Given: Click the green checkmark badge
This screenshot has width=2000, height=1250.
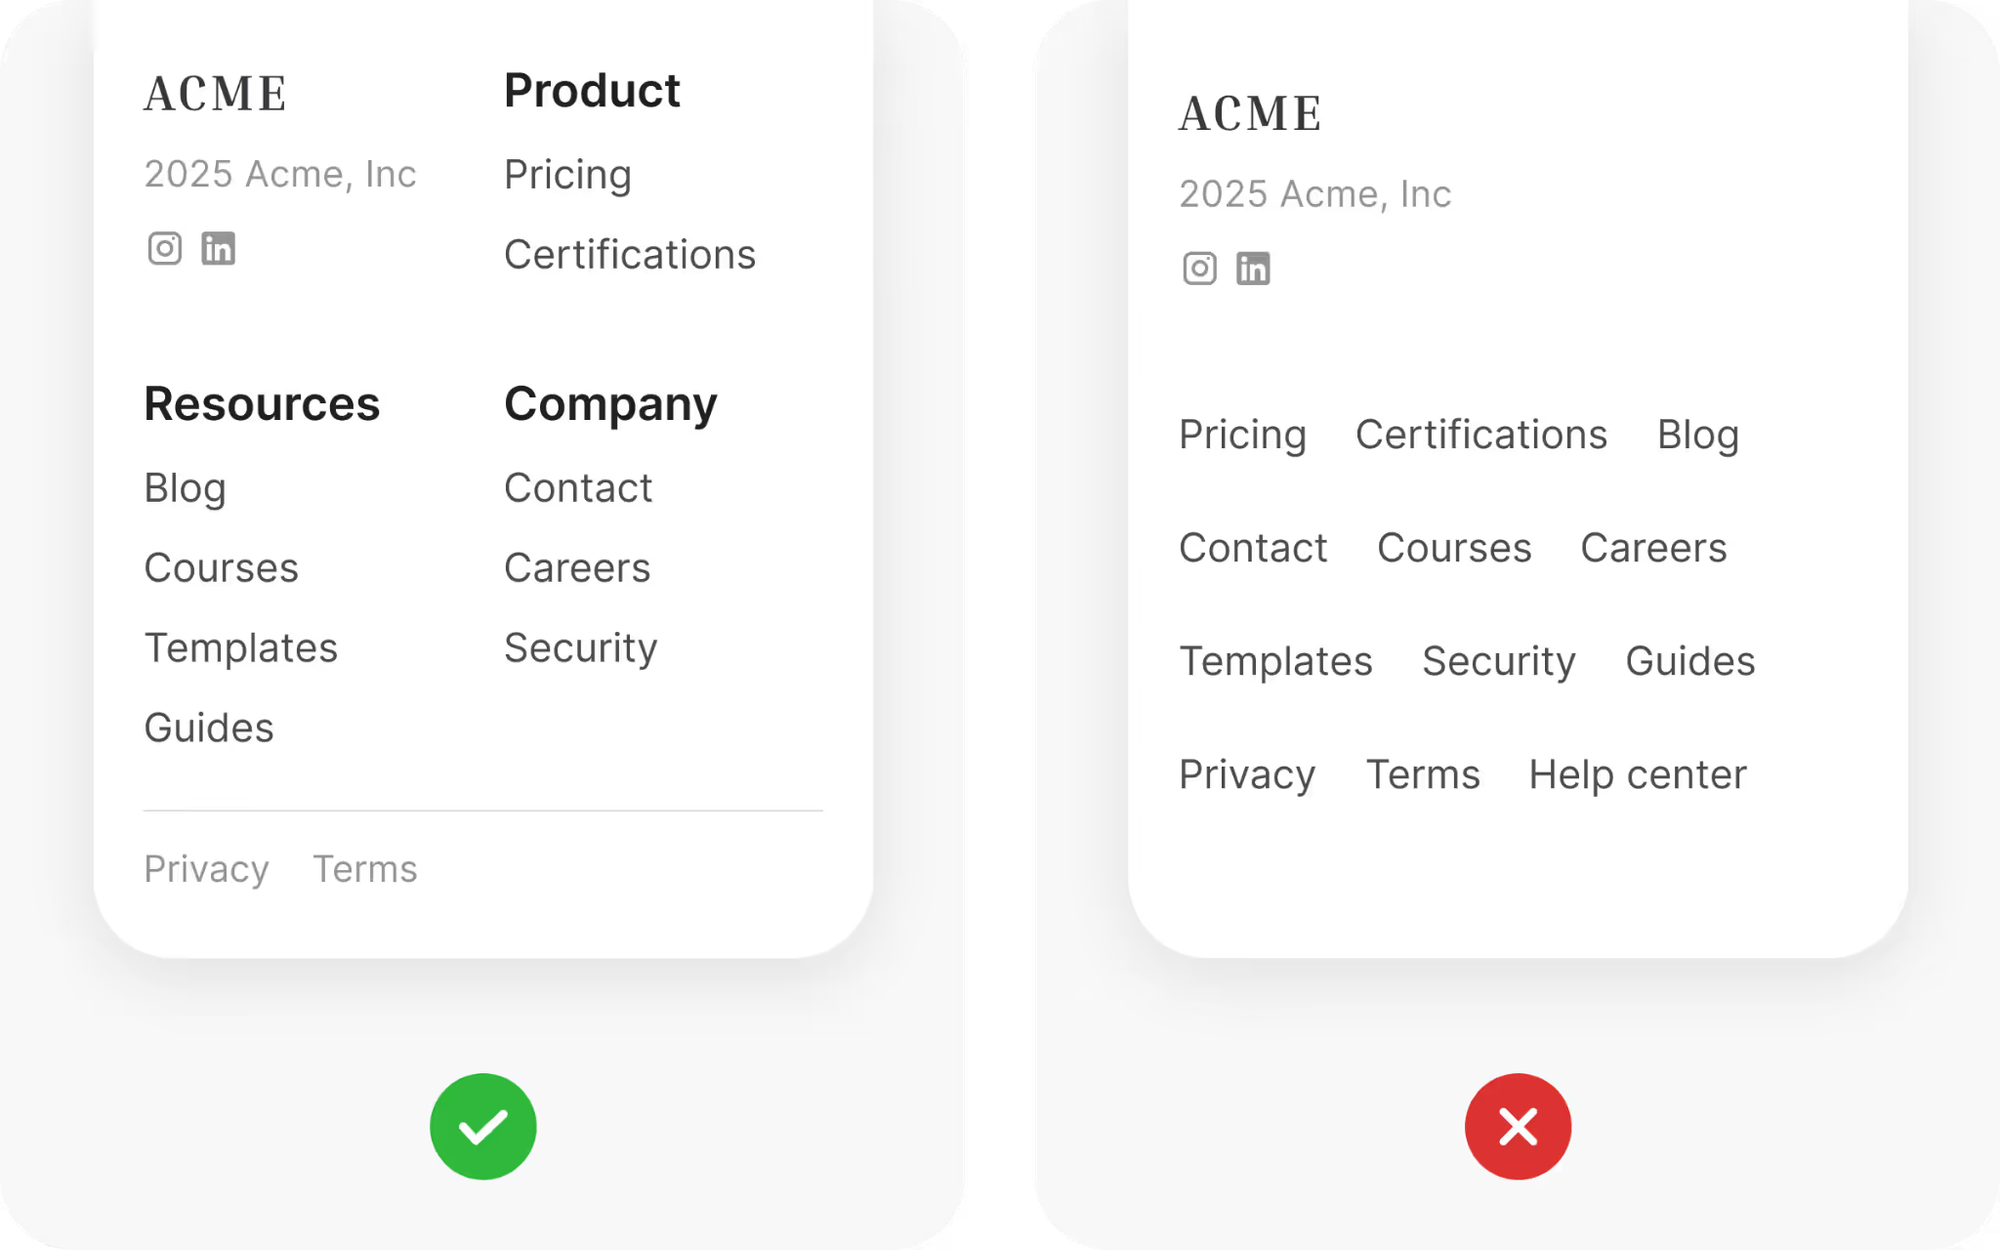Looking at the screenshot, I should coord(483,1127).
